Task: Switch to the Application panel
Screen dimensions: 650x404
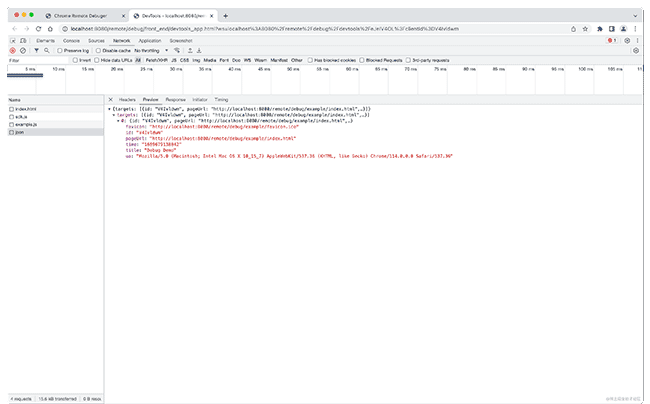Action: [x=150, y=41]
